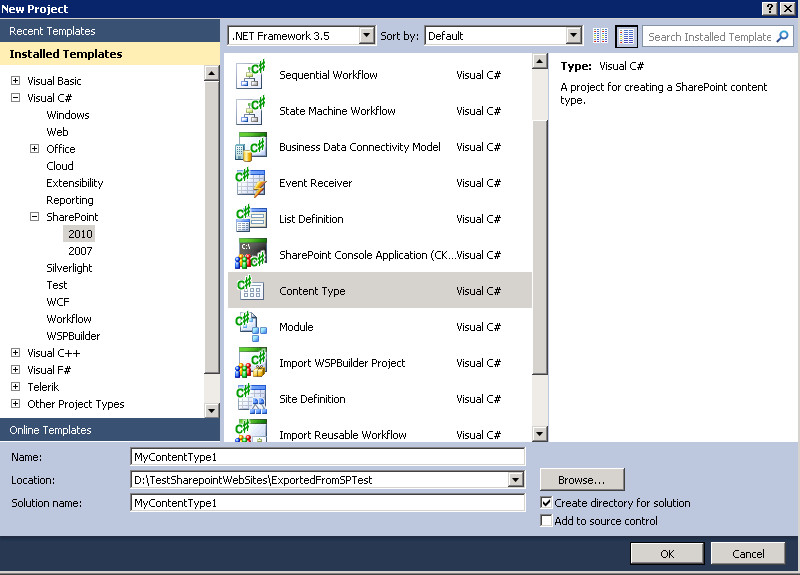Screen dimensions: 800x575
Task: Select the Windows category in tree
Action: click(68, 115)
